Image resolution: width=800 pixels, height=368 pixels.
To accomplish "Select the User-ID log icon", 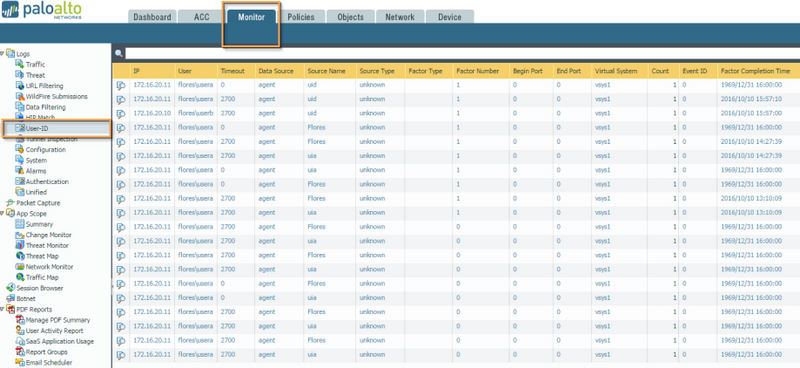I will pyautogui.click(x=19, y=128).
